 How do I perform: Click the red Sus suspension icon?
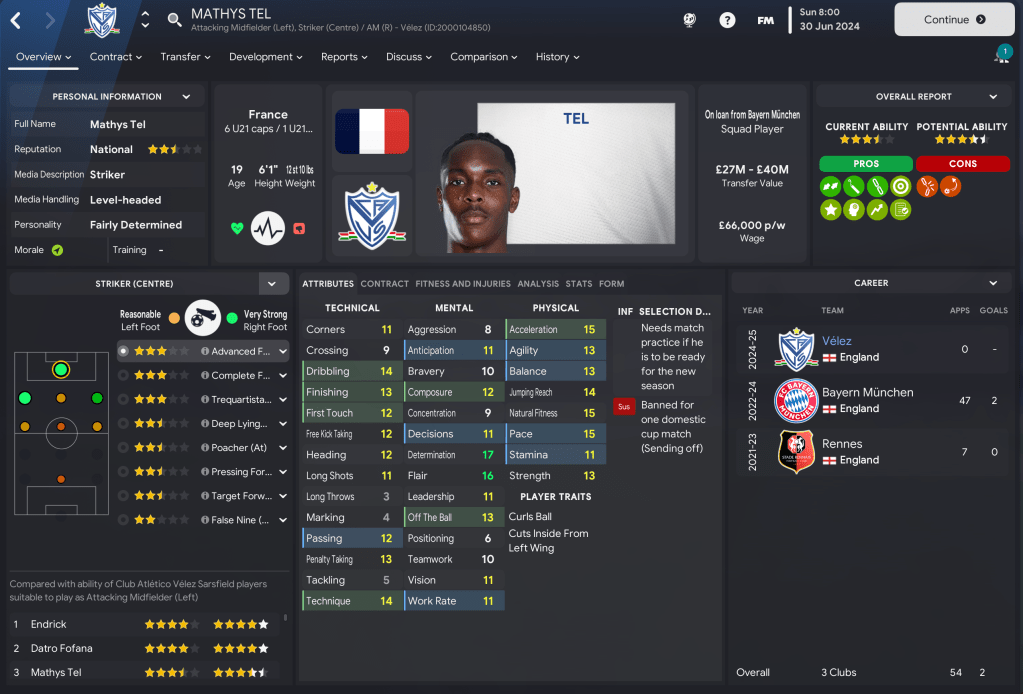click(624, 406)
